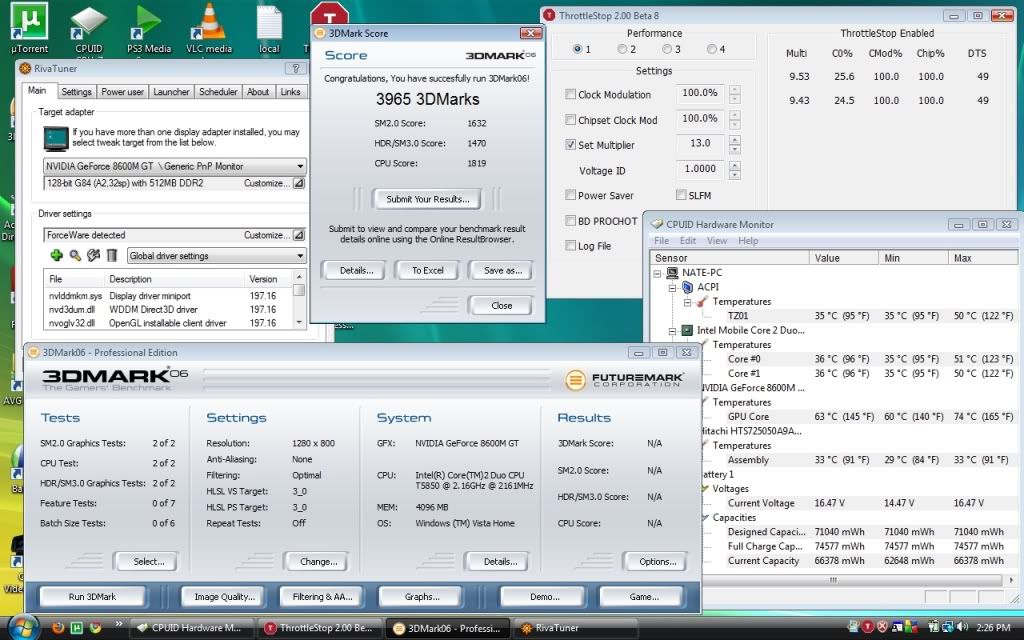The height and width of the screenshot is (640, 1024).
Task: Click the ACPI node icon in Hardware Monitor
Action: click(687, 287)
